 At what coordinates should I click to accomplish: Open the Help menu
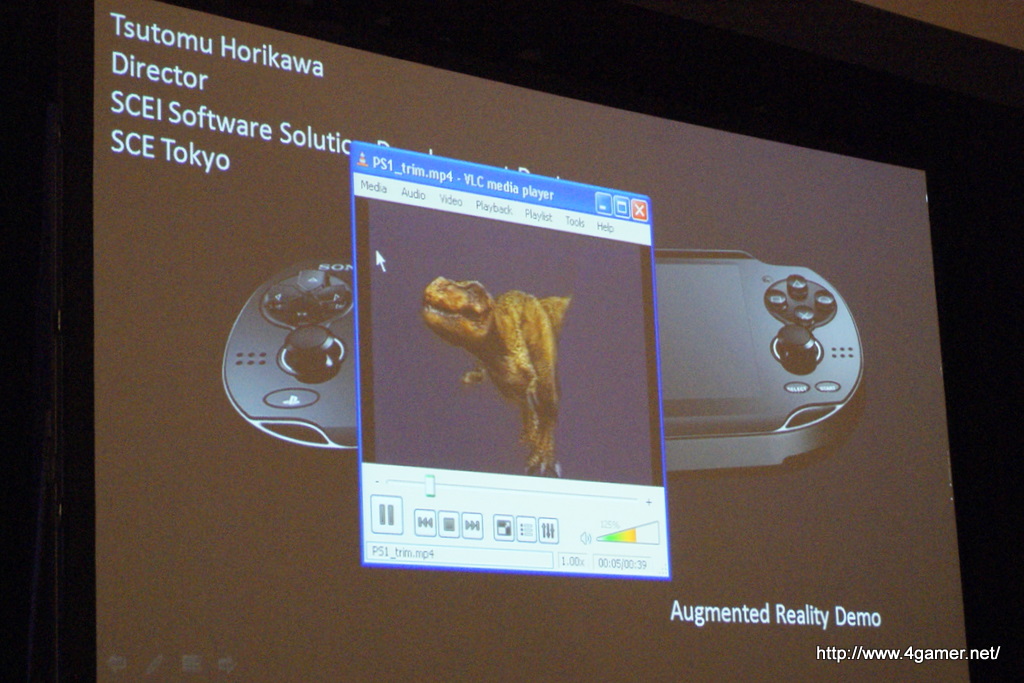pyautogui.click(x=605, y=227)
